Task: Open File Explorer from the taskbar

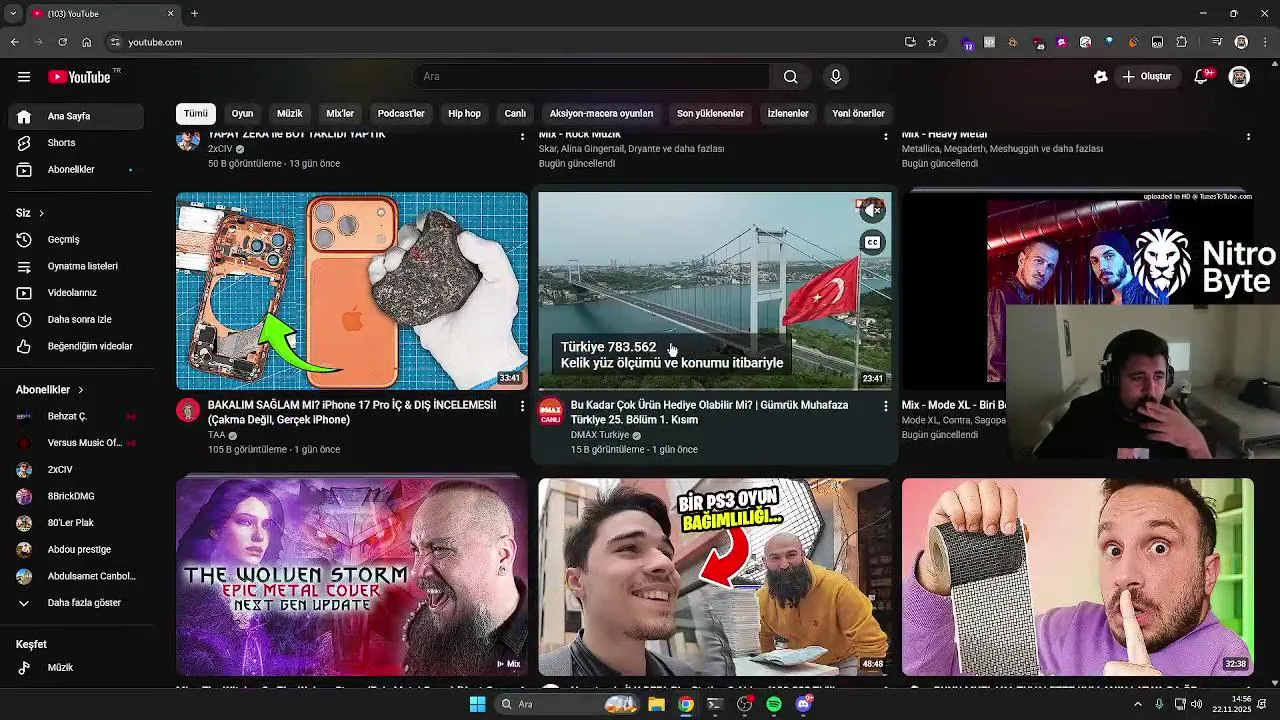Action: pyautogui.click(x=656, y=704)
